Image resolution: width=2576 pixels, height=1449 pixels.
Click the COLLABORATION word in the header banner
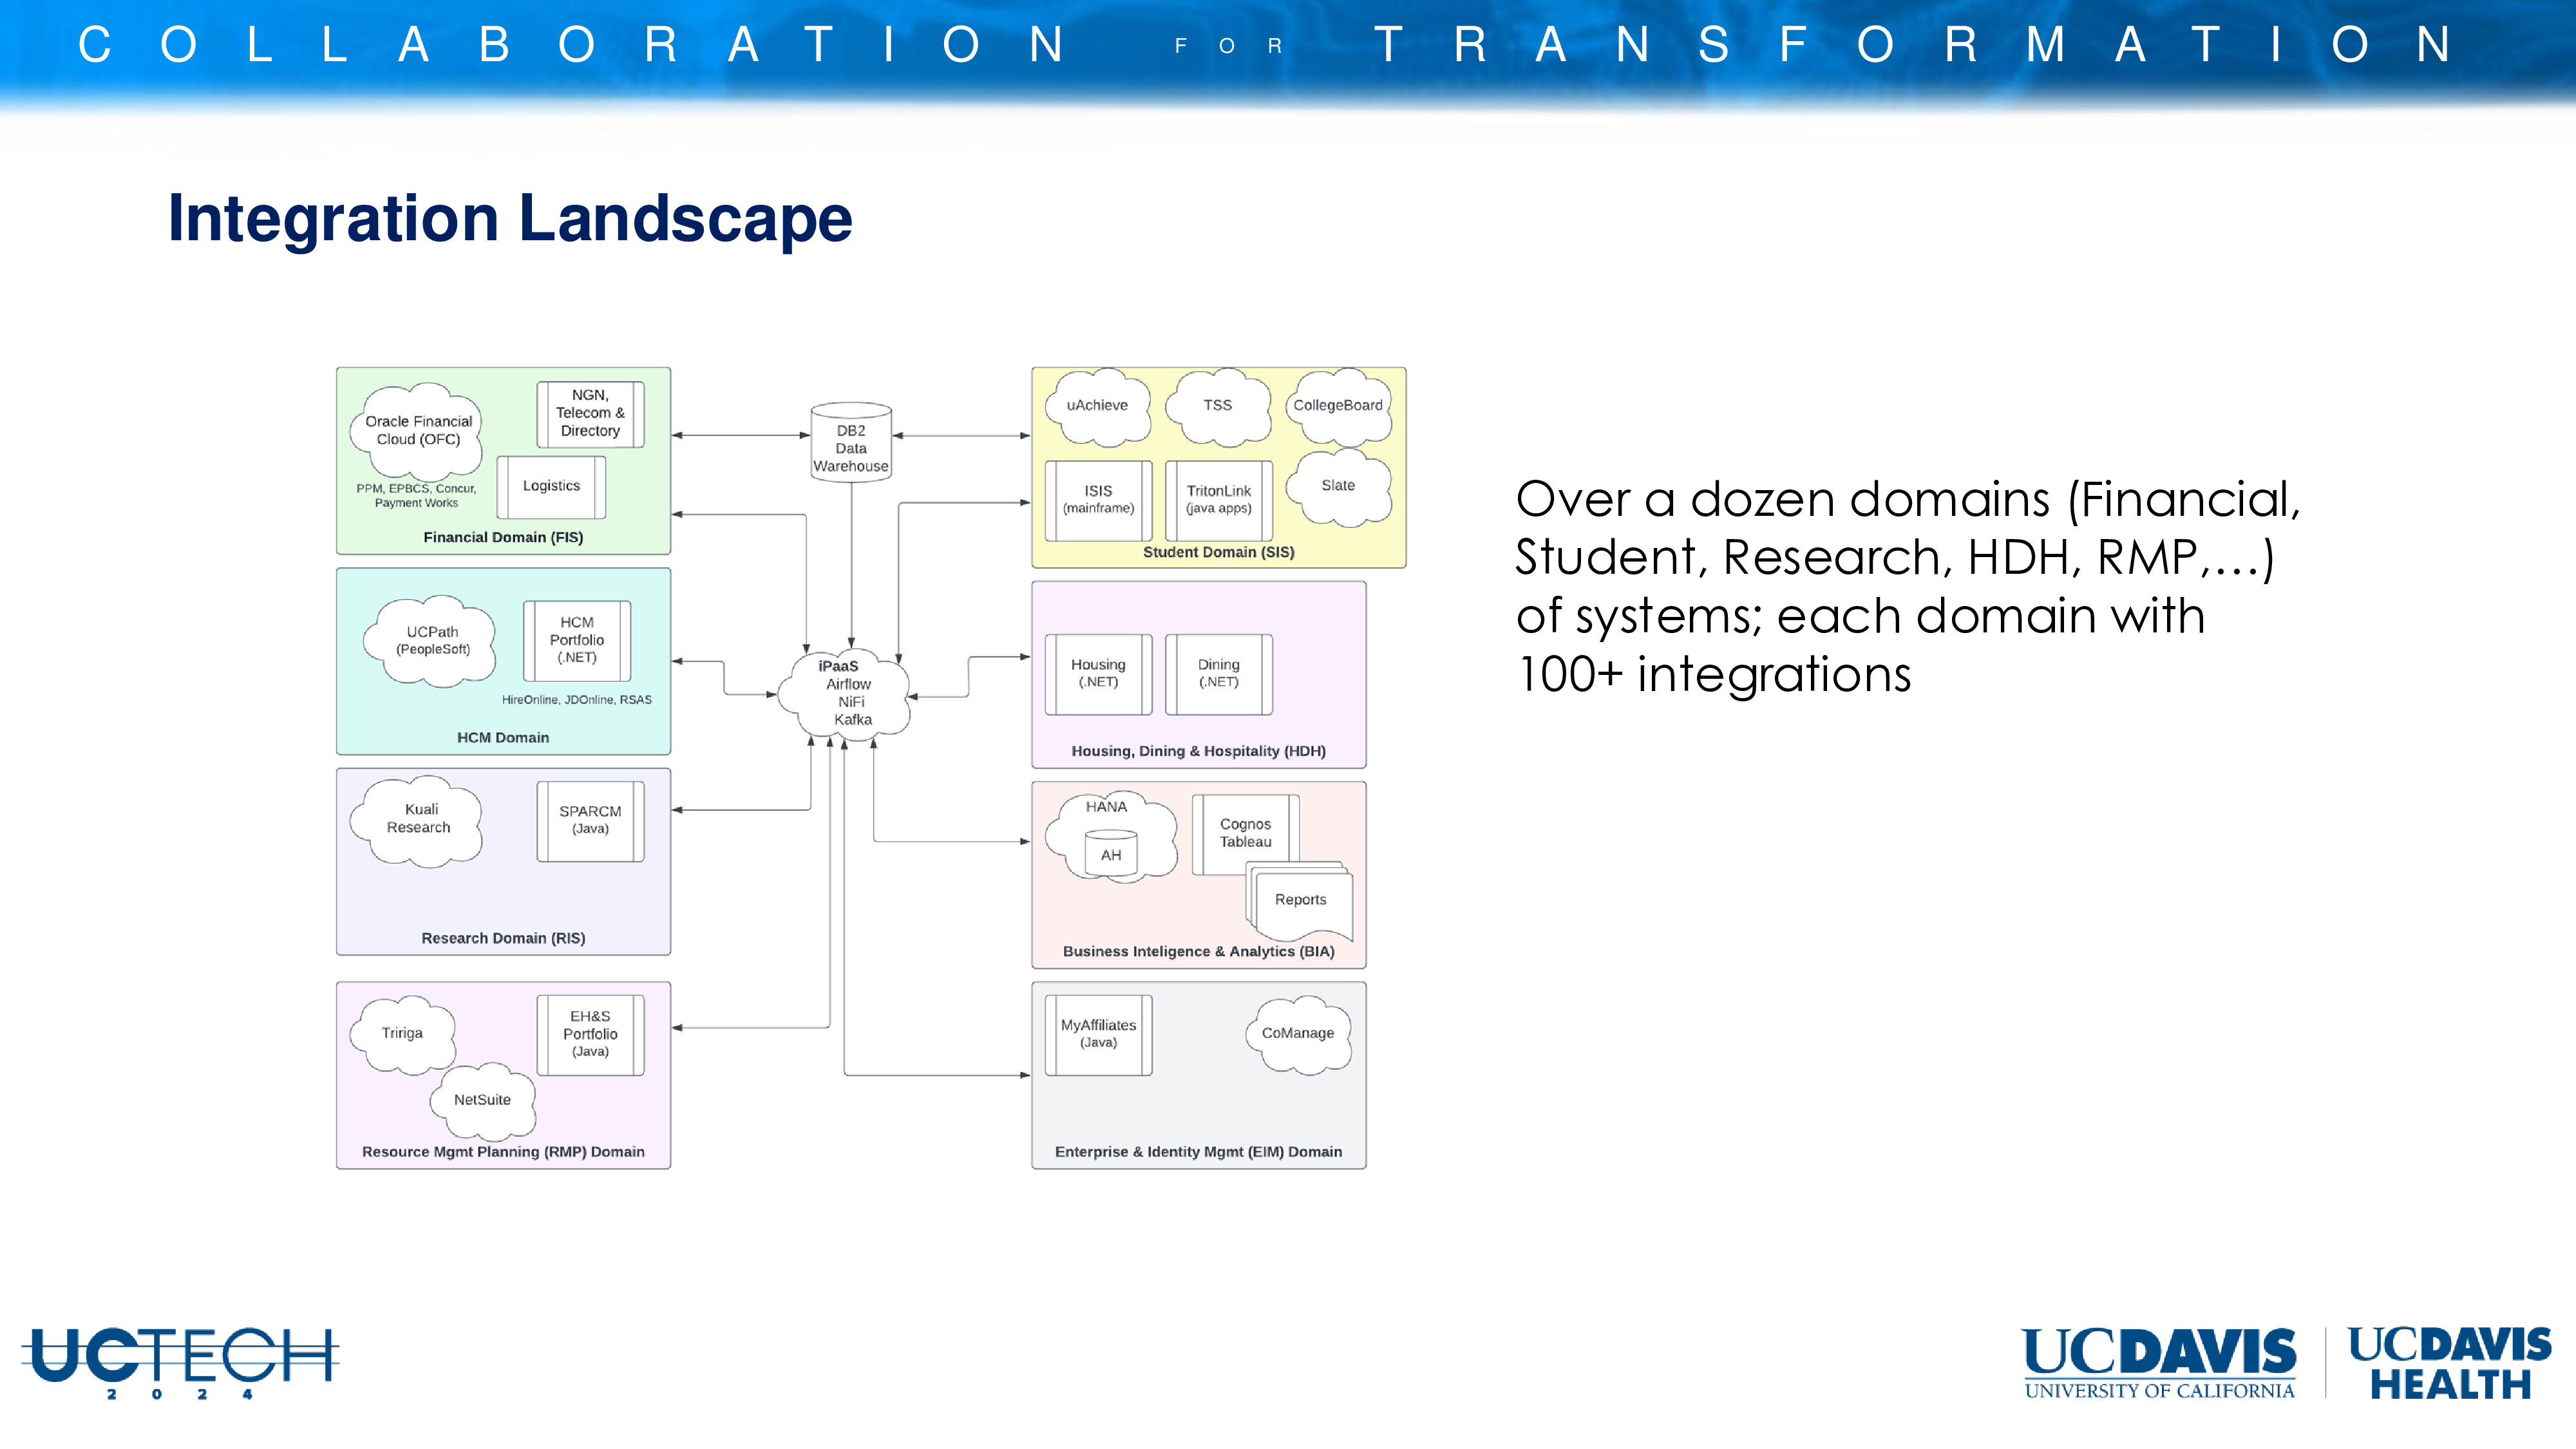click(x=572, y=45)
